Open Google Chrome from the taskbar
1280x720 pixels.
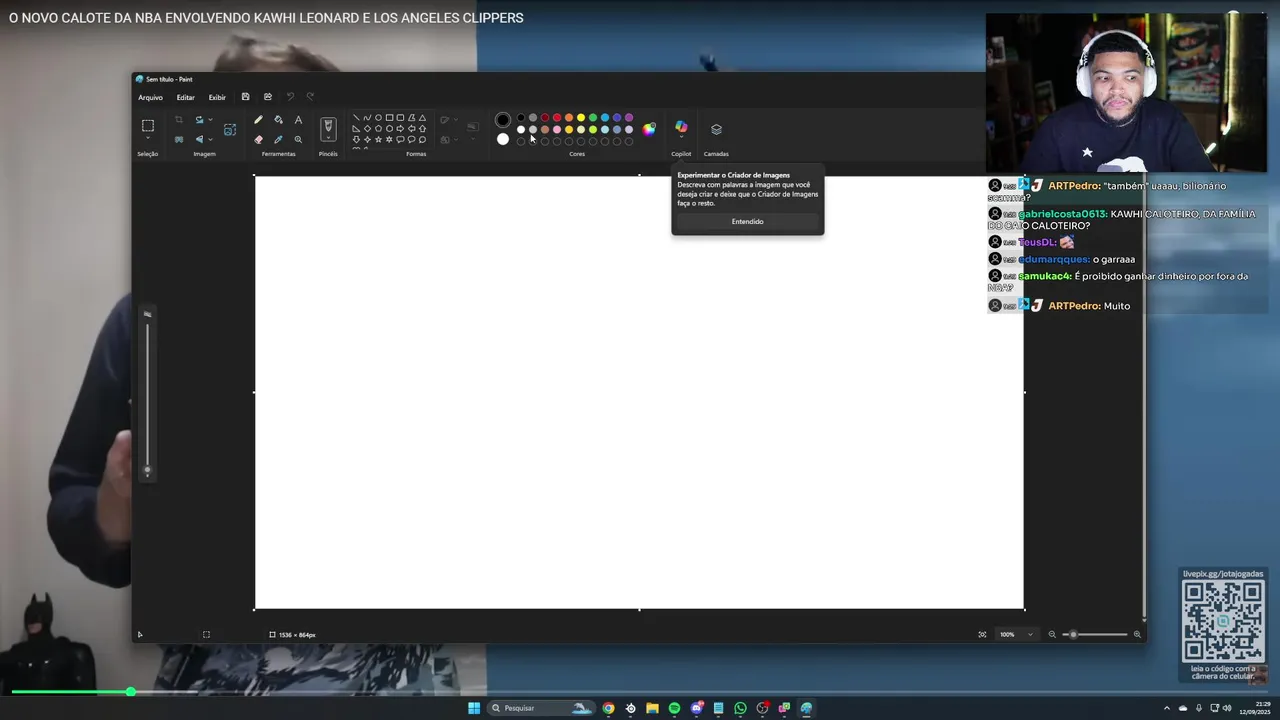pyautogui.click(x=608, y=708)
